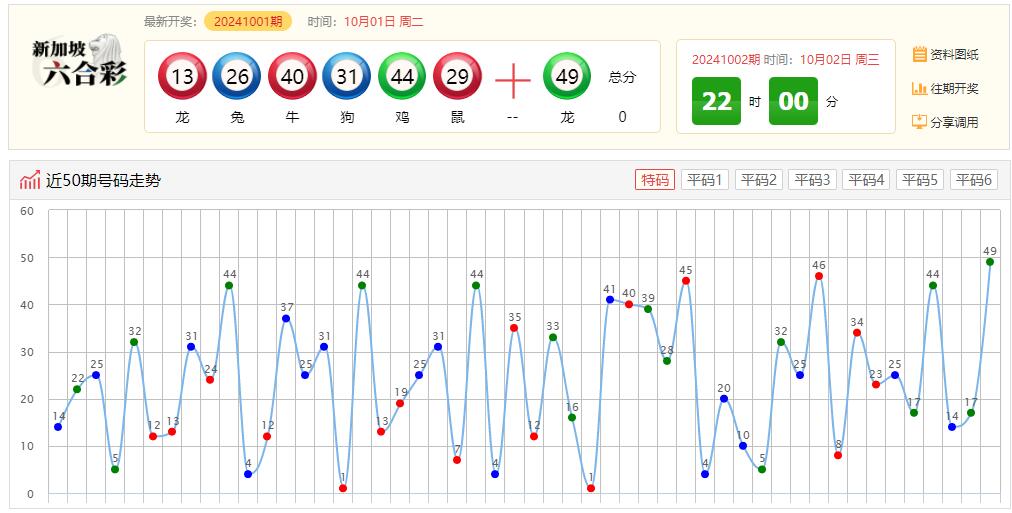The image size is (1012, 513).
Task: Click the red ball number 40
Action: (x=292, y=77)
